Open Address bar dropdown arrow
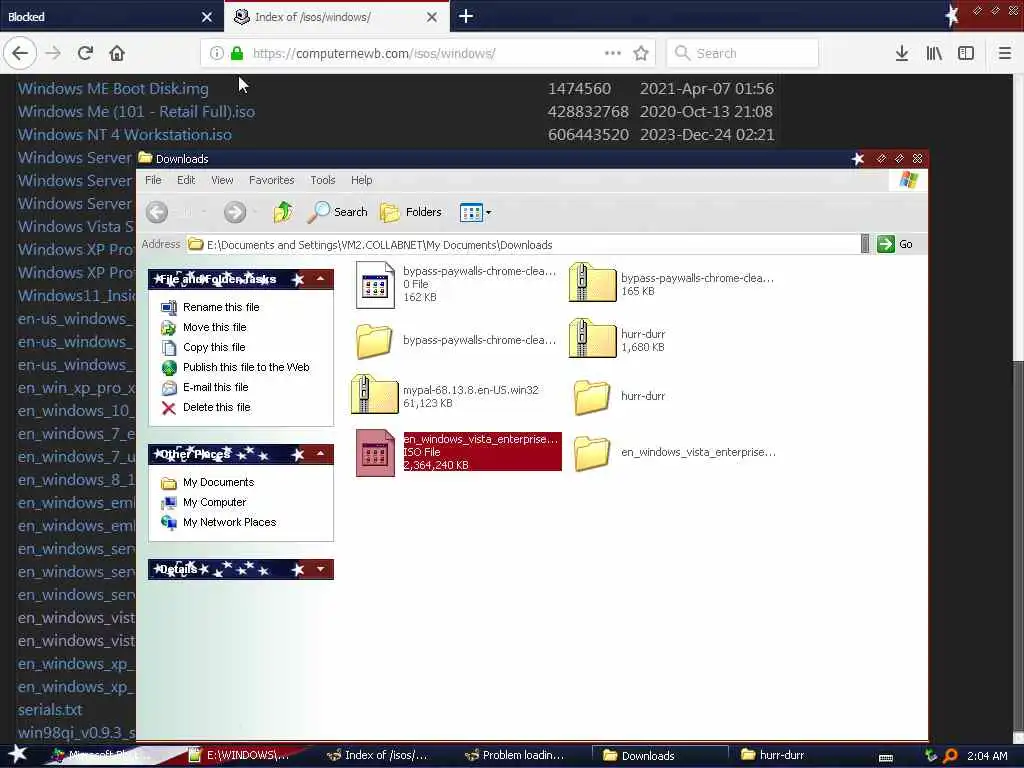The height and width of the screenshot is (768, 1024). (865, 244)
